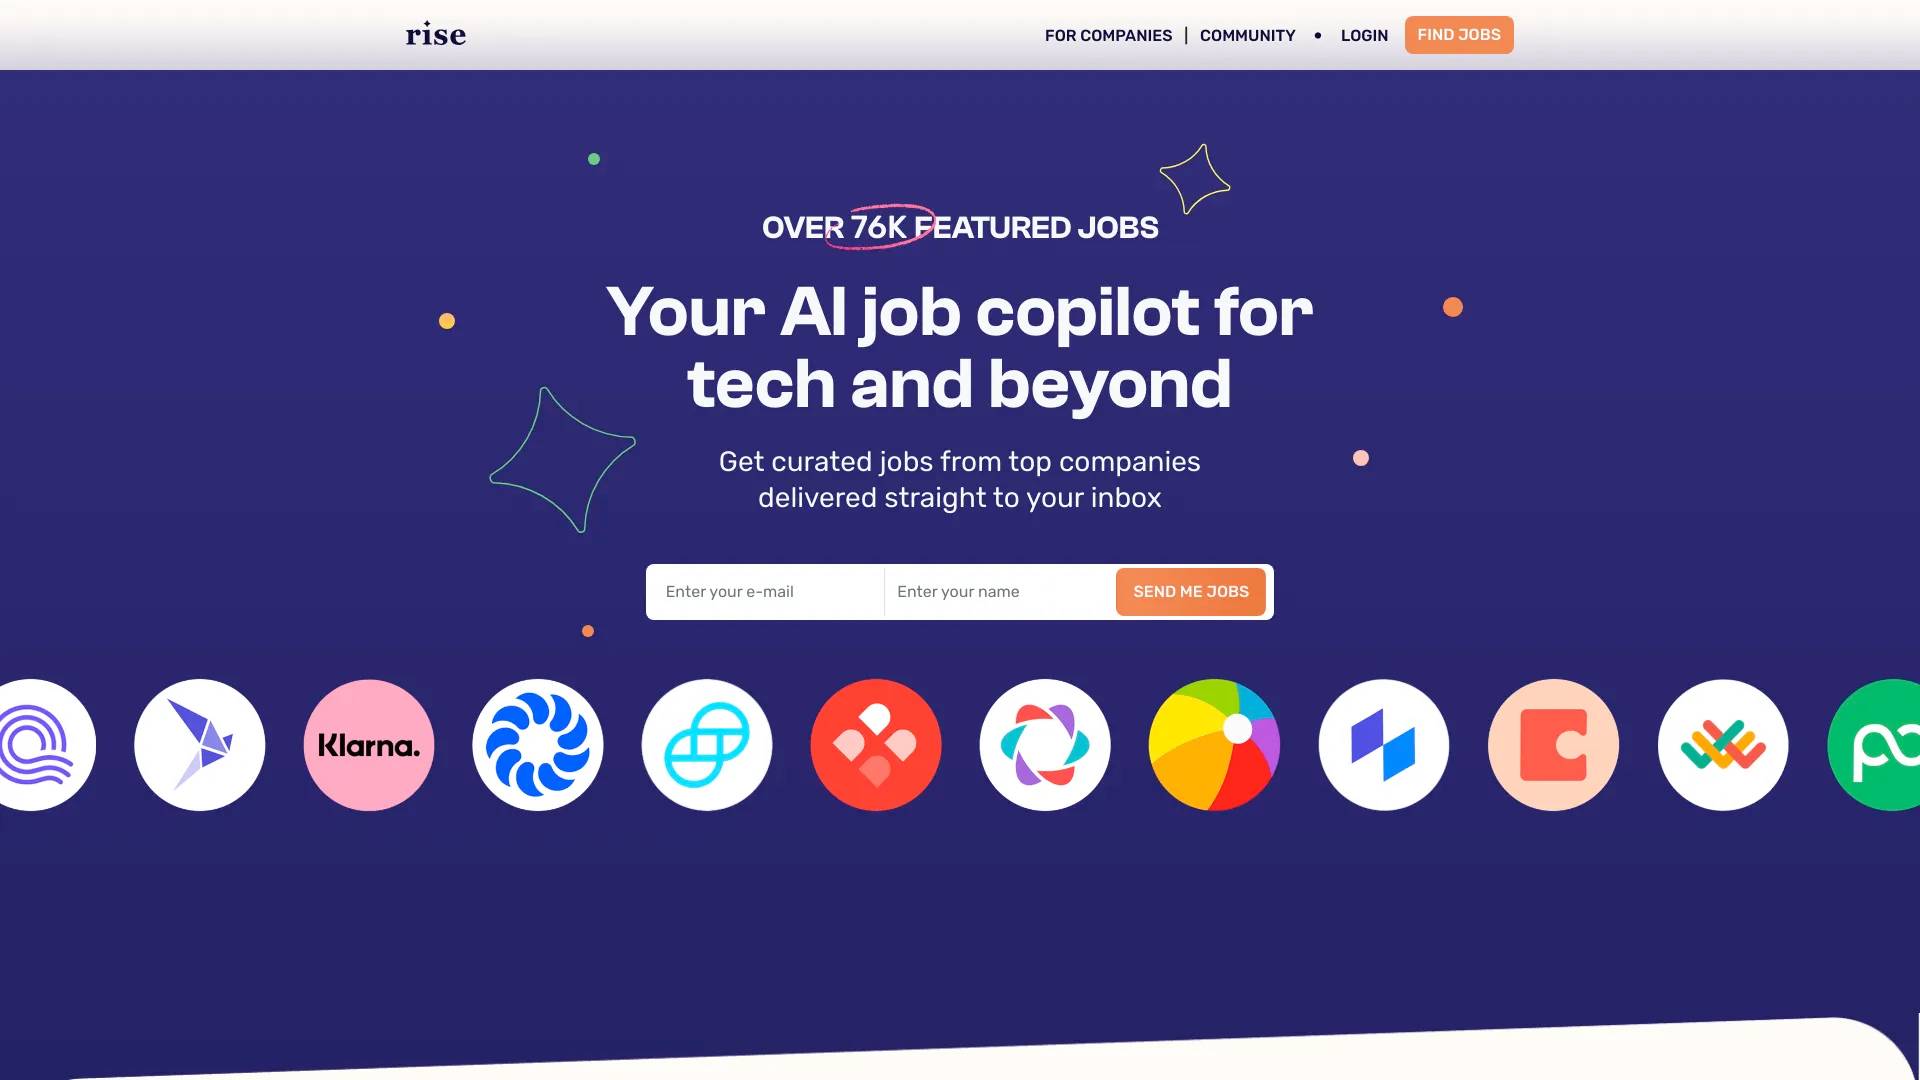The height and width of the screenshot is (1080, 1920).
Task: Click the name input field
Action: (x=998, y=591)
